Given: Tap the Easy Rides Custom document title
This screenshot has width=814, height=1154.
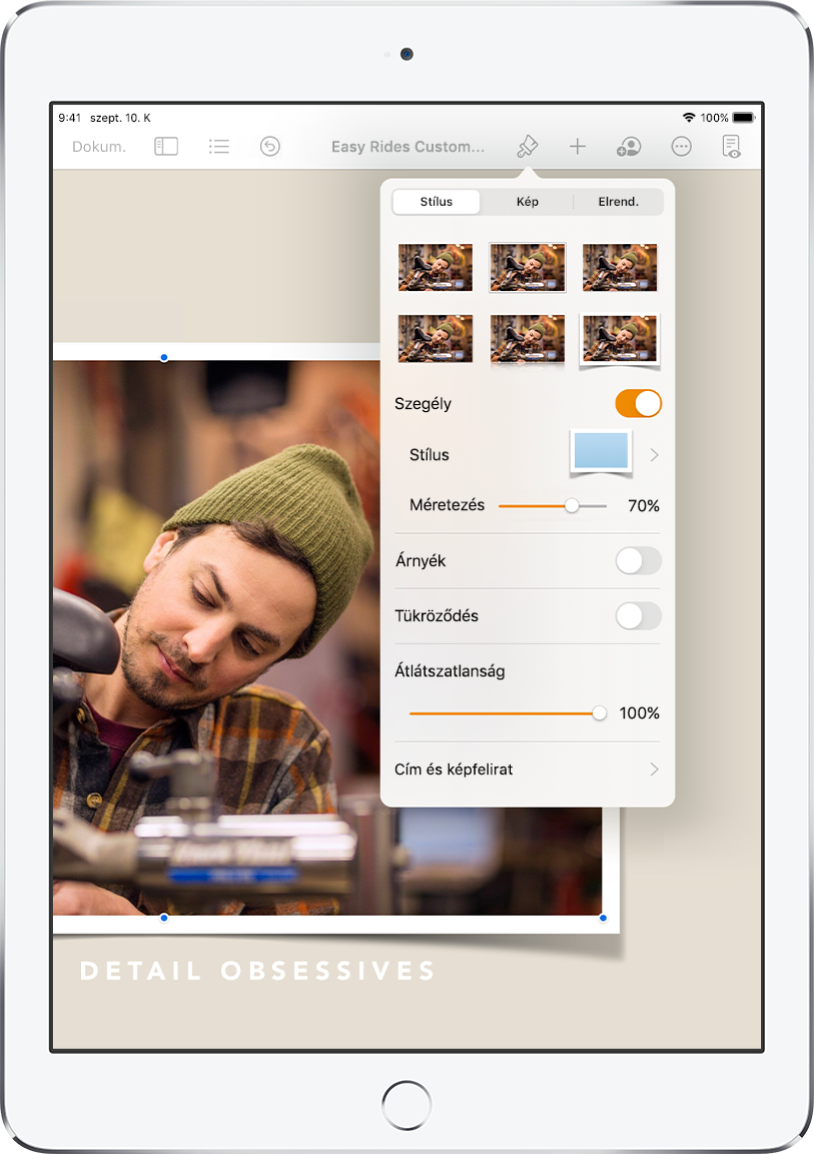Looking at the screenshot, I should (x=408, y=146).
